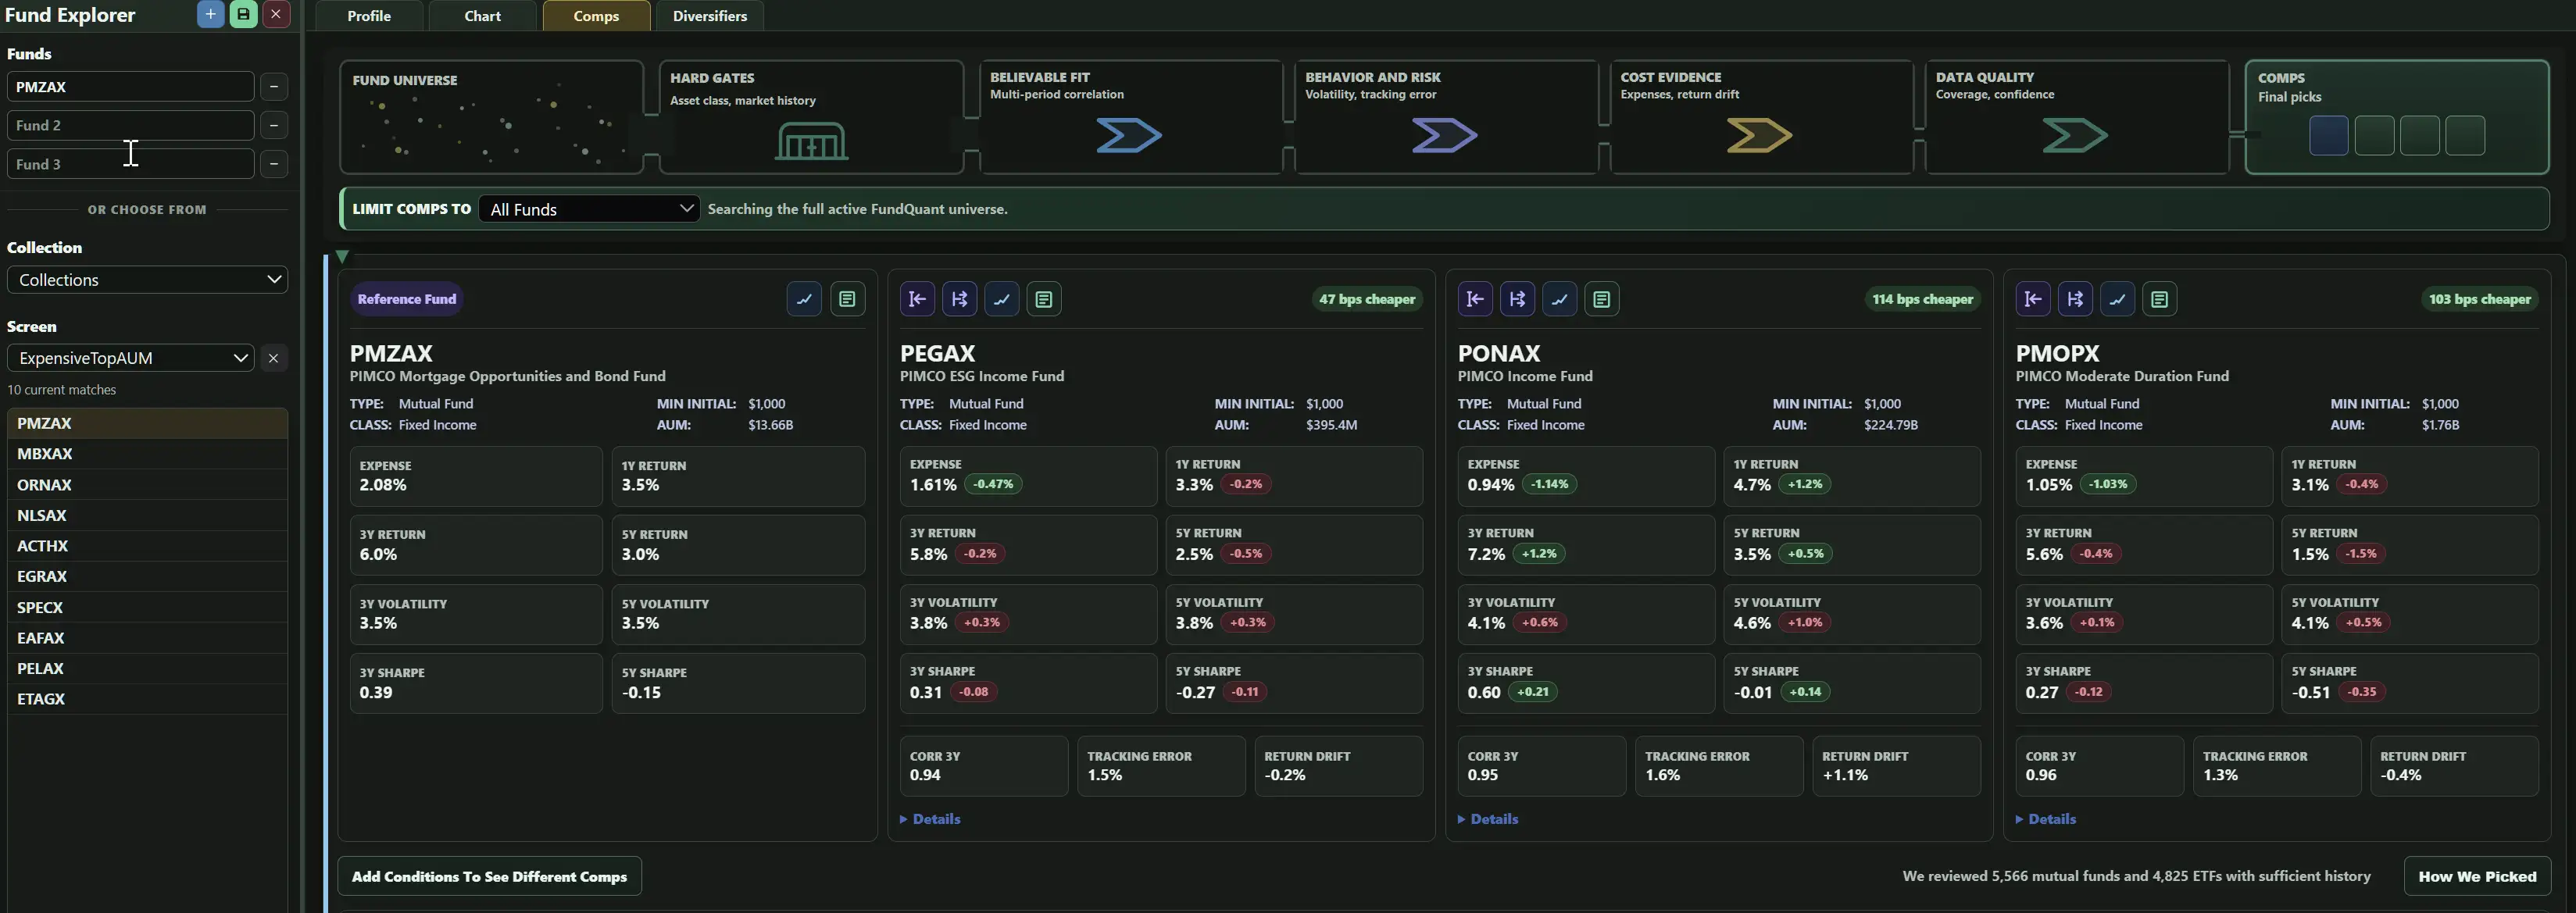
Task: Switch to the Chart tab
Action: click(483, 16)
